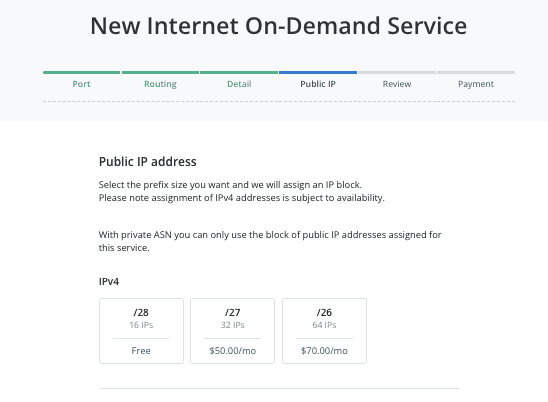
Task: Click the 'Free' price text
Action: pyautogui.click(x=141, y=351)
